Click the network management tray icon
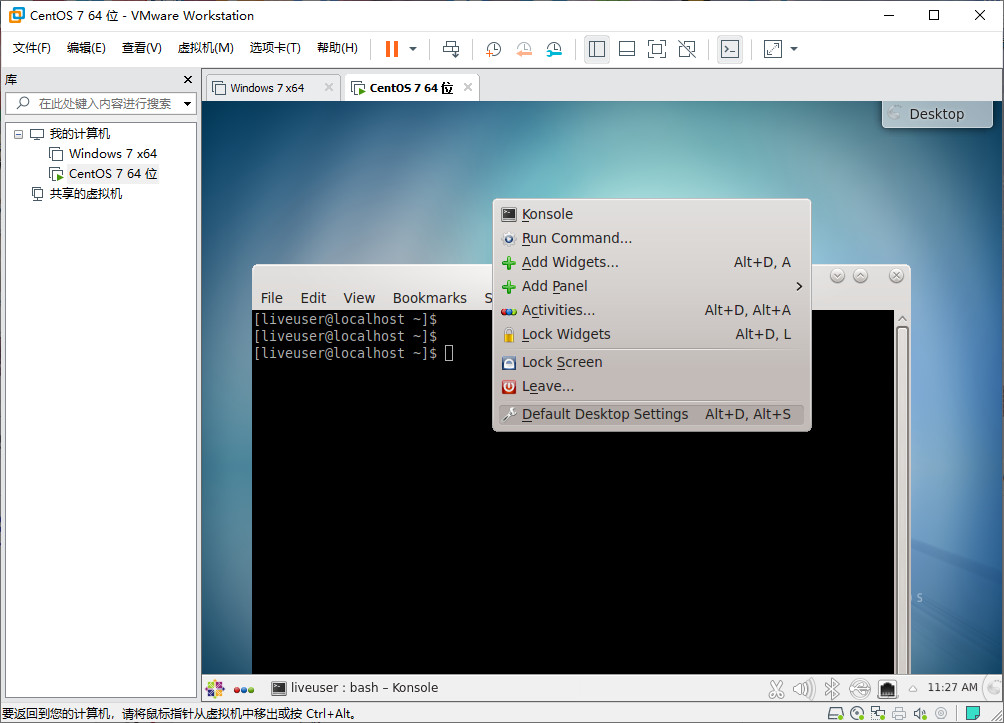The image size is (1004, 723). (887, 688)
